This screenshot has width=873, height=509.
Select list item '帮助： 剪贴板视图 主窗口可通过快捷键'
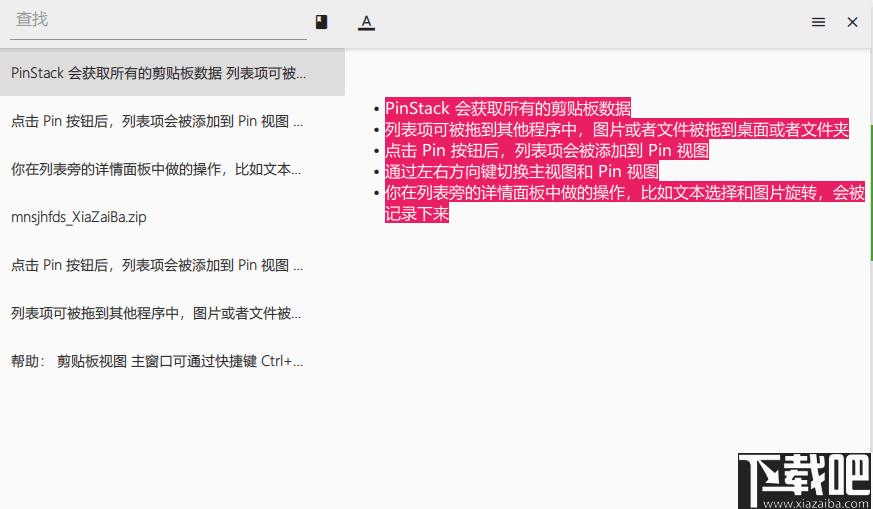[x=172, y=361]
